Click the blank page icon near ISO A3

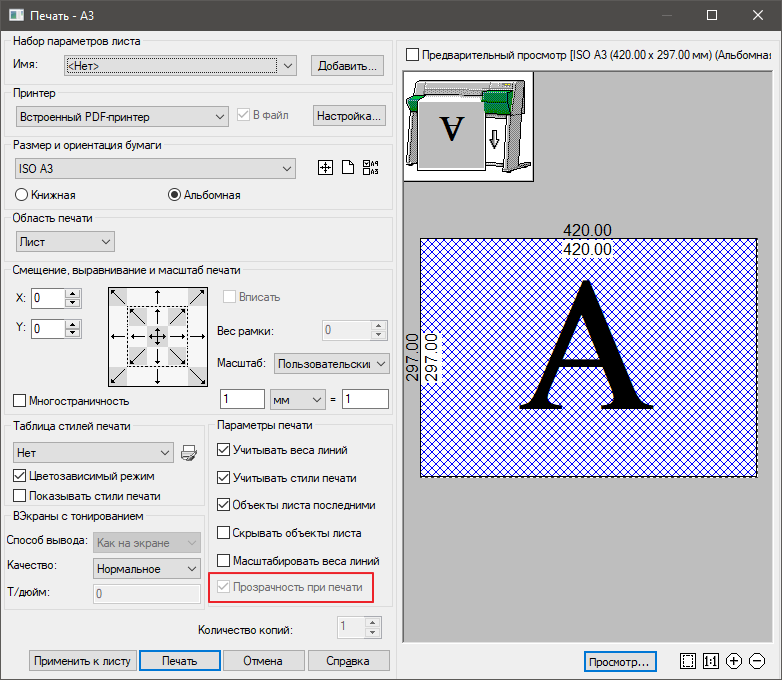[x=348, y=168]
